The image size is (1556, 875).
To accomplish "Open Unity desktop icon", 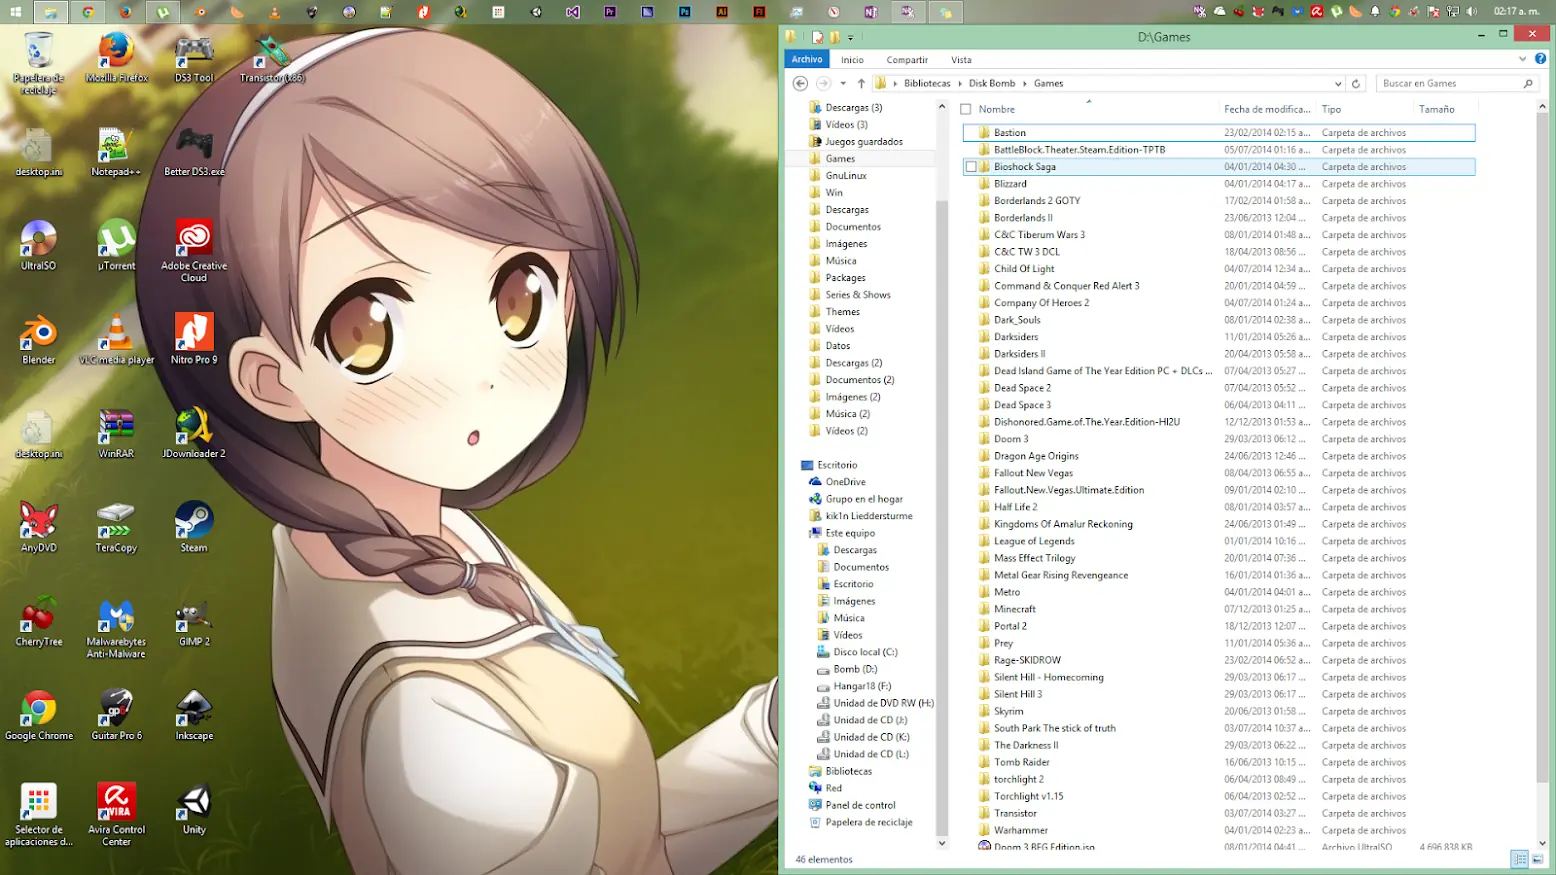I will coord(194,809).
